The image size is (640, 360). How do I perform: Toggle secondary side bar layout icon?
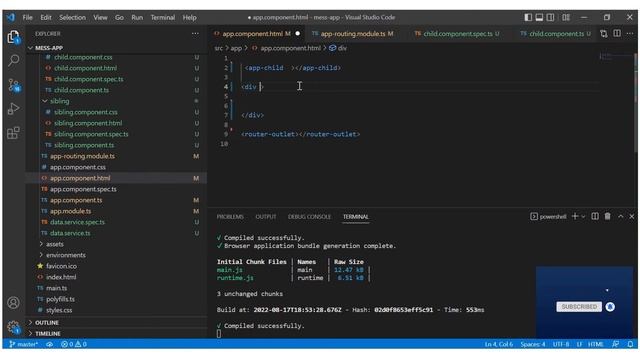coord(551,17)
